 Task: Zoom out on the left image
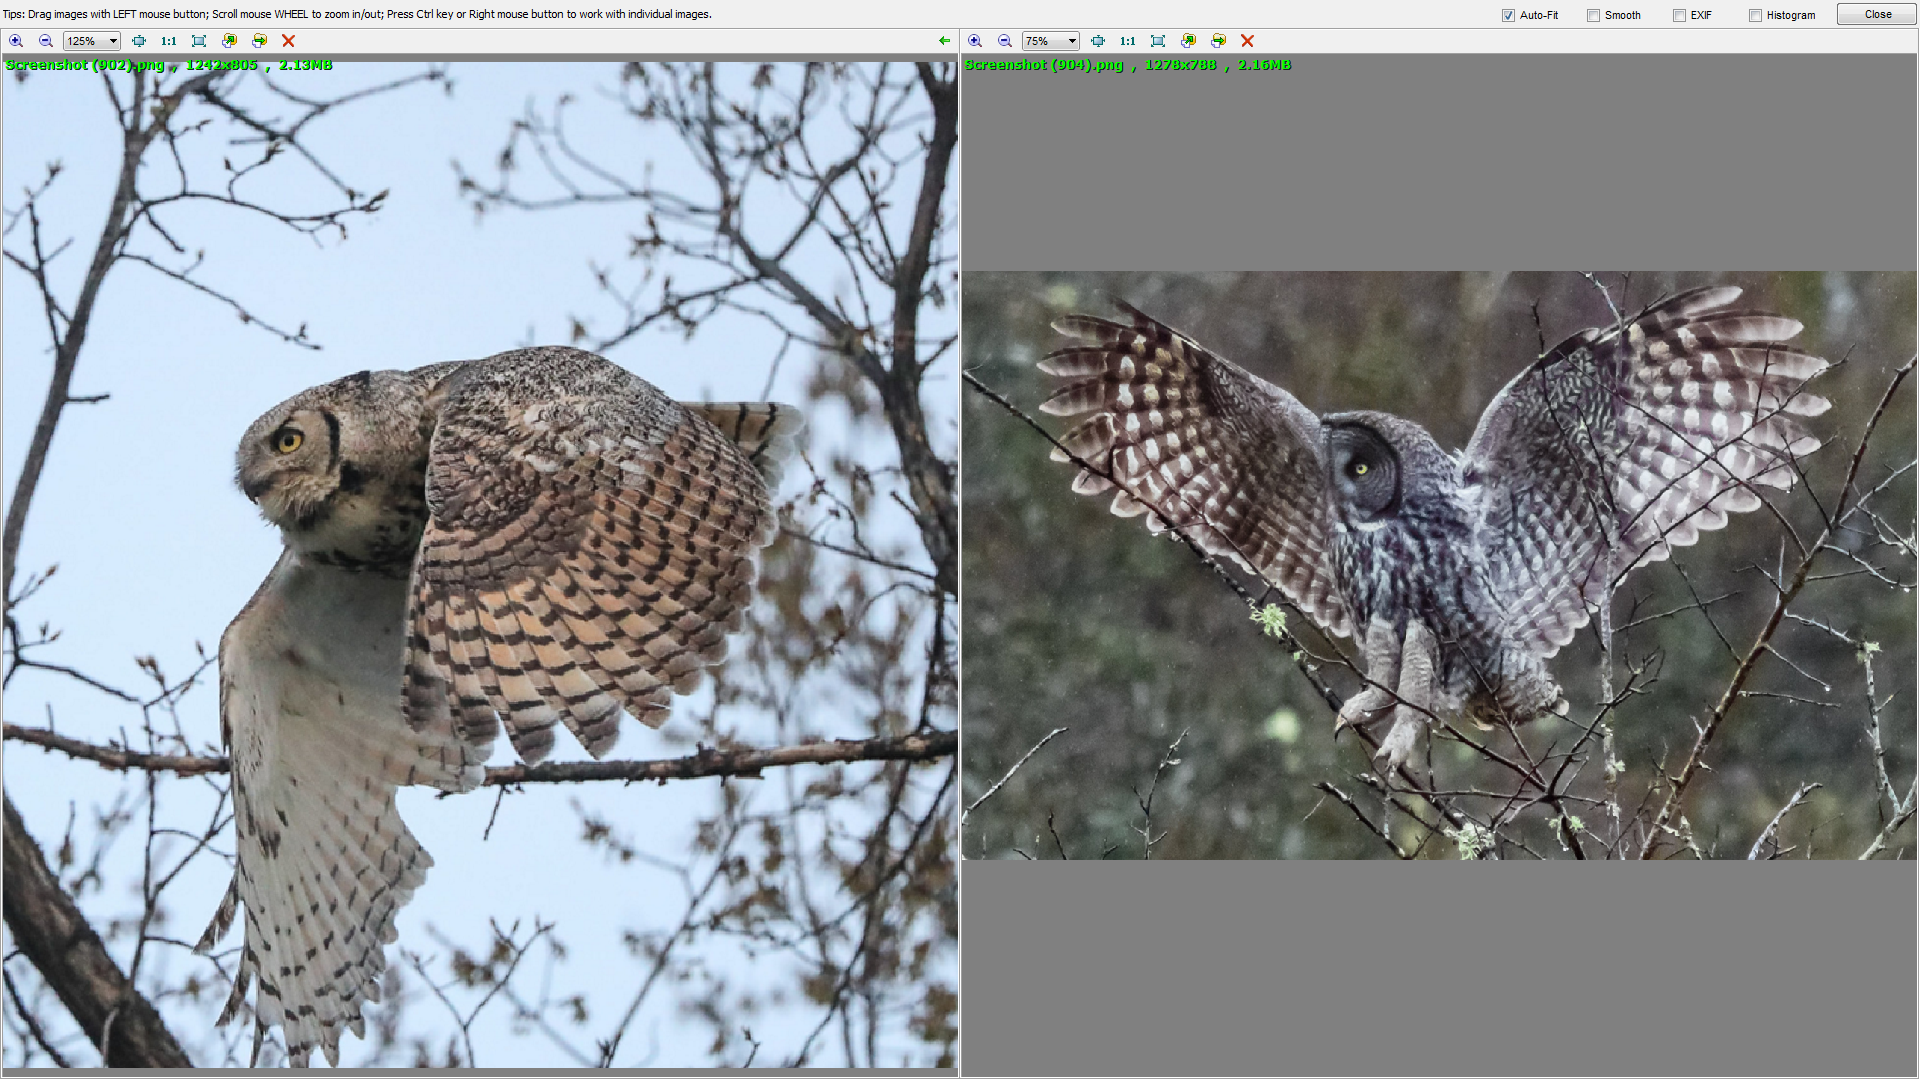46,41
